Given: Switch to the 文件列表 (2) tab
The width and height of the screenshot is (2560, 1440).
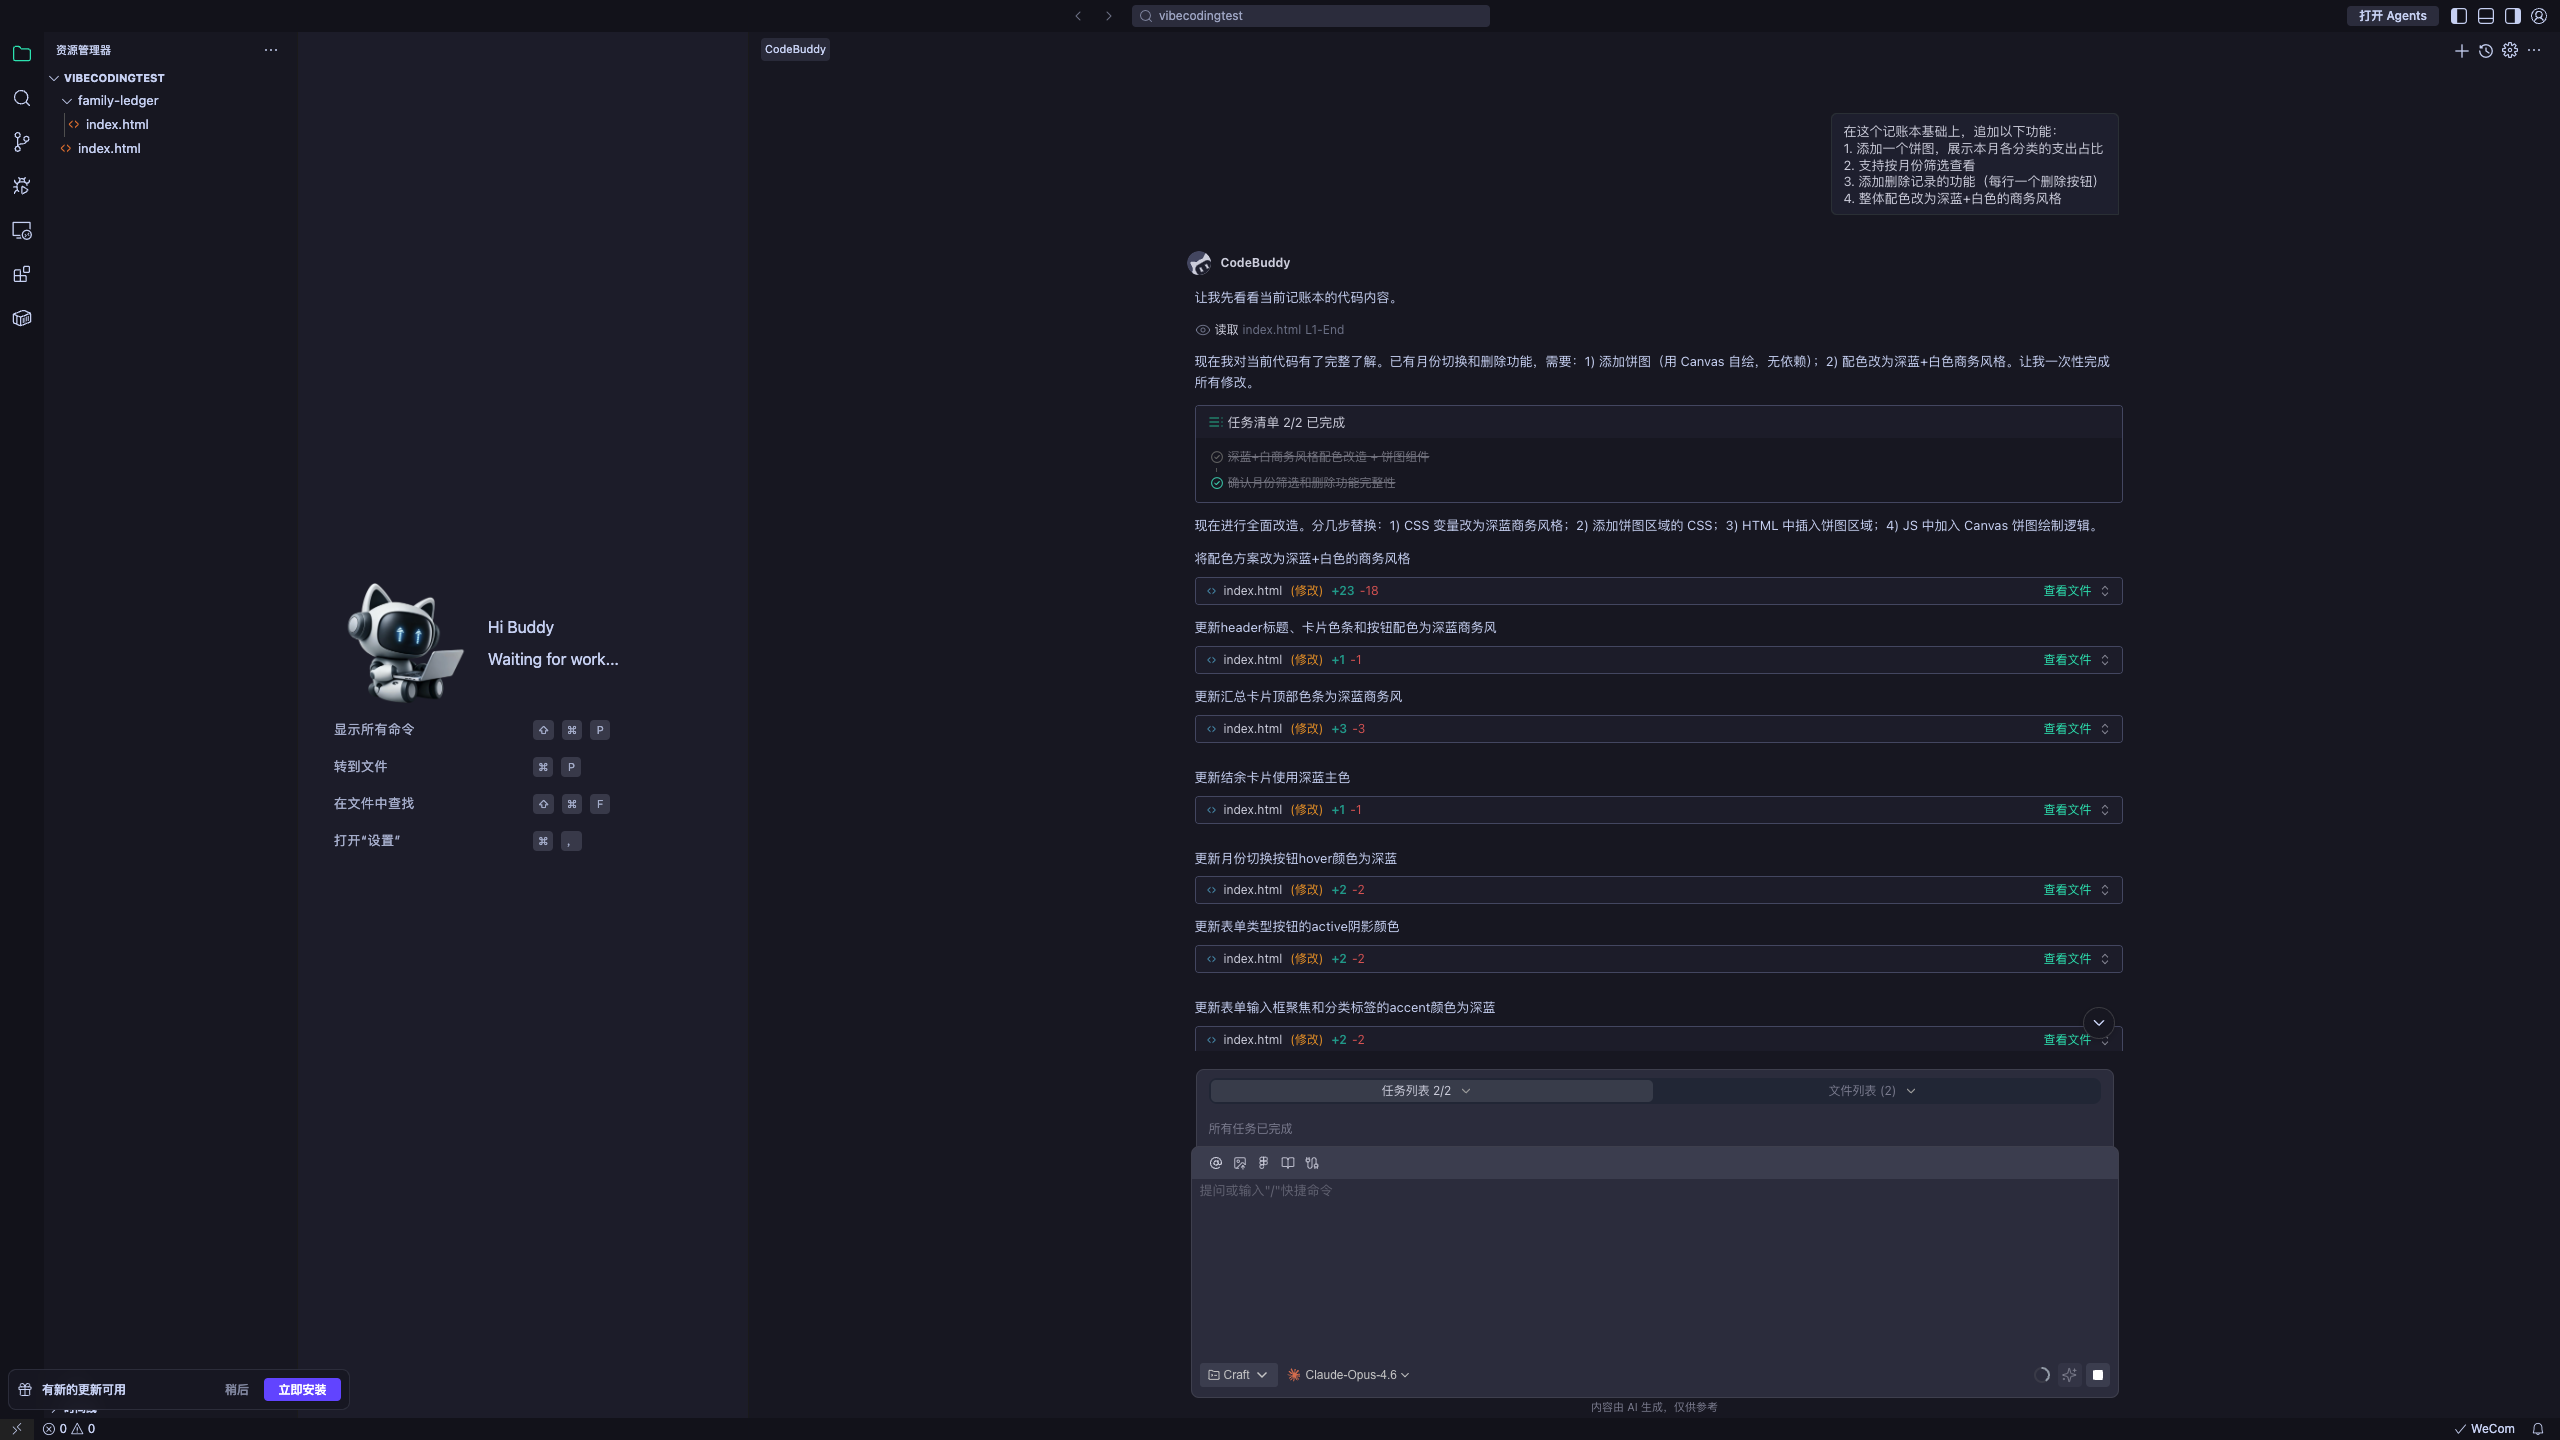Looking at the screenshot, I should pos(1871,1091).
